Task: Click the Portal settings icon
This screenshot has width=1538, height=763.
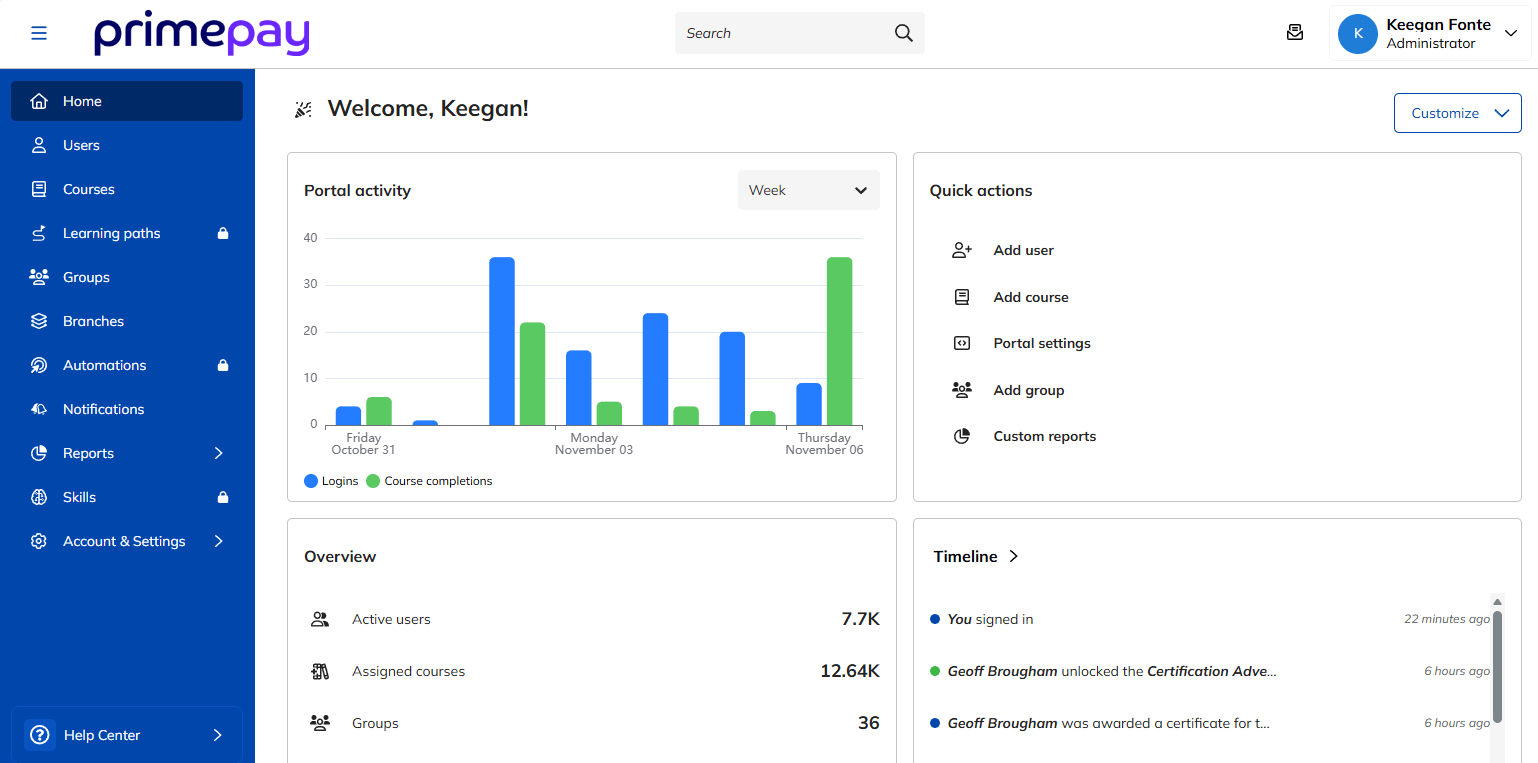Action: coord(961,344)
